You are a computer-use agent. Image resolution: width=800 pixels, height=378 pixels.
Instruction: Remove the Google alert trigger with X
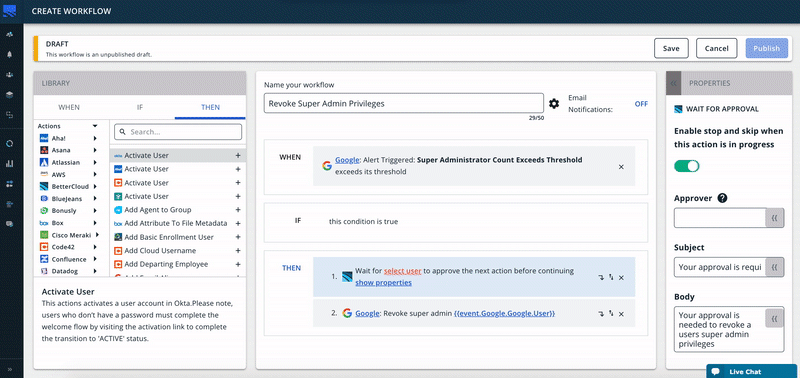621,167
